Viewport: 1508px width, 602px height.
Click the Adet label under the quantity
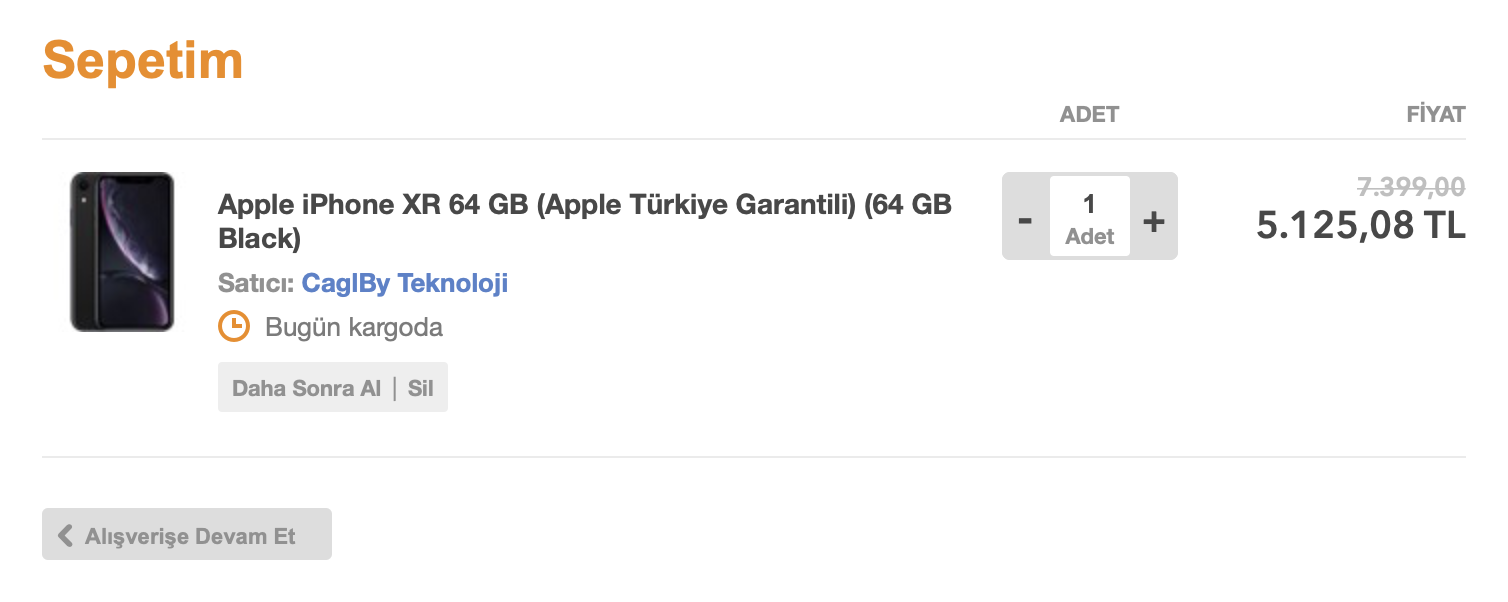pyautogui.click(x=1089, y=237)
